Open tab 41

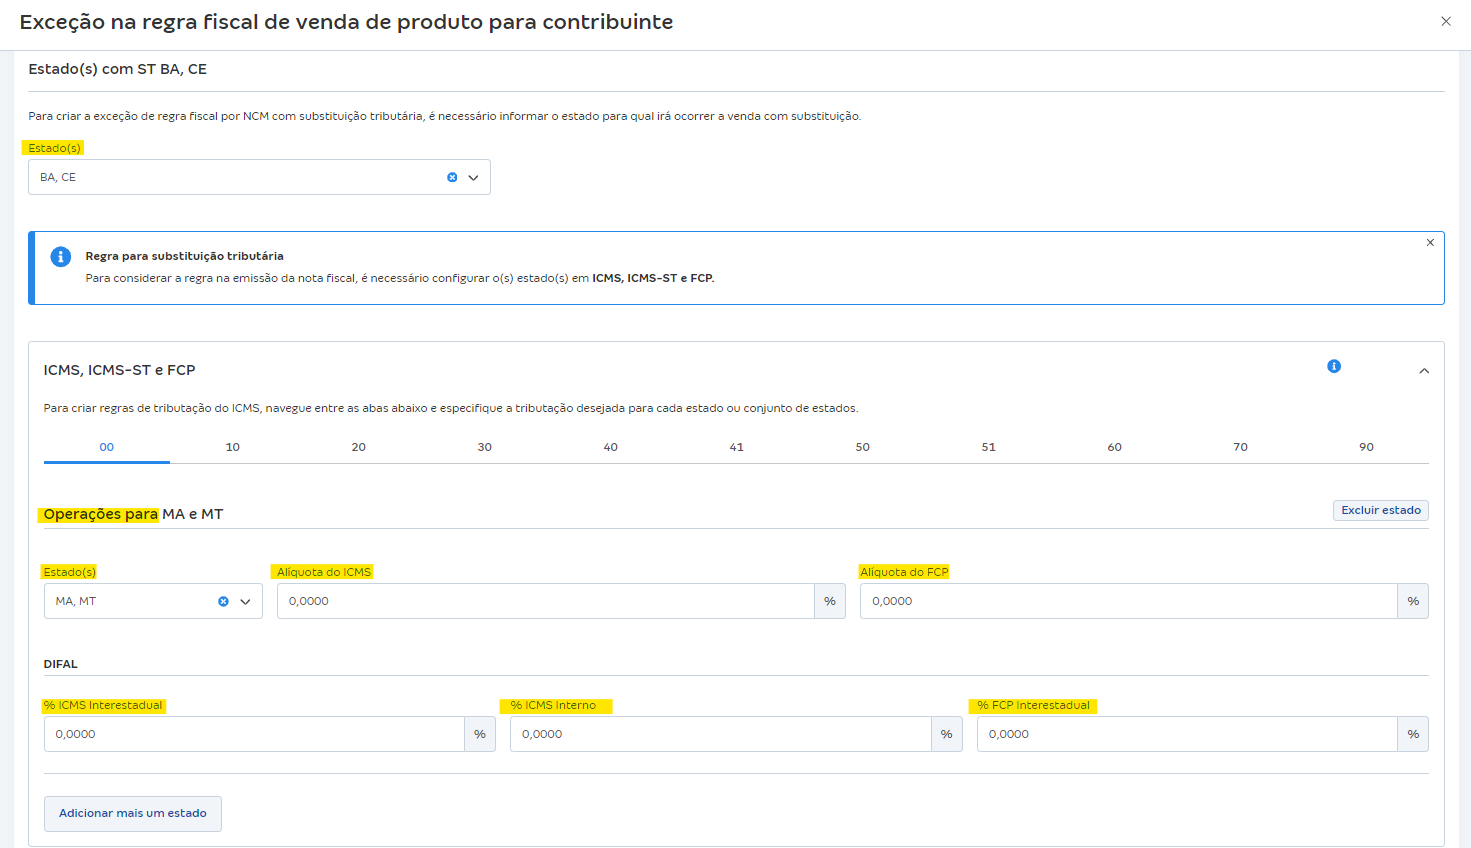(x=736, y=447)
